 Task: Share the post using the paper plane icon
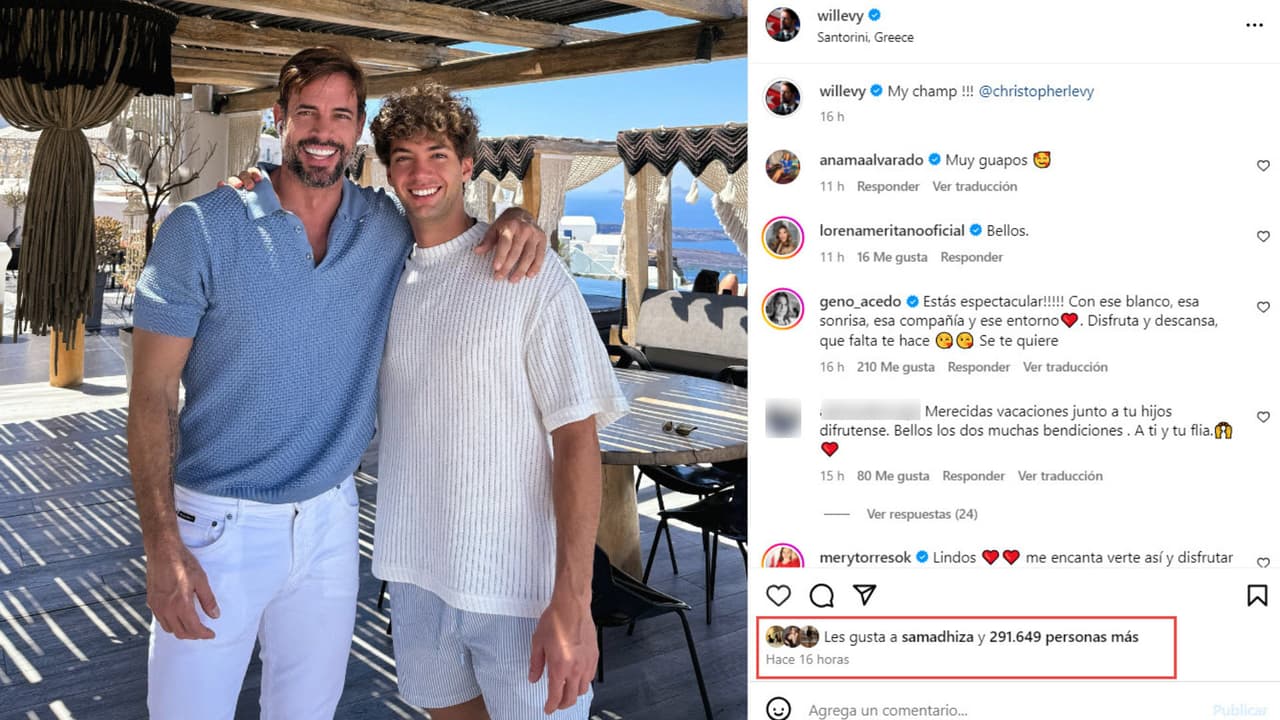pos(864,595)
